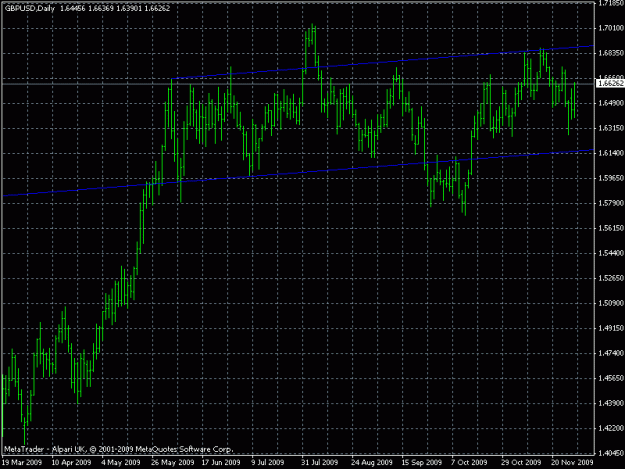The image size is (625, 469).
Task: Click the 15 Sep 2009 date label
Action: (x=422, y=463)
